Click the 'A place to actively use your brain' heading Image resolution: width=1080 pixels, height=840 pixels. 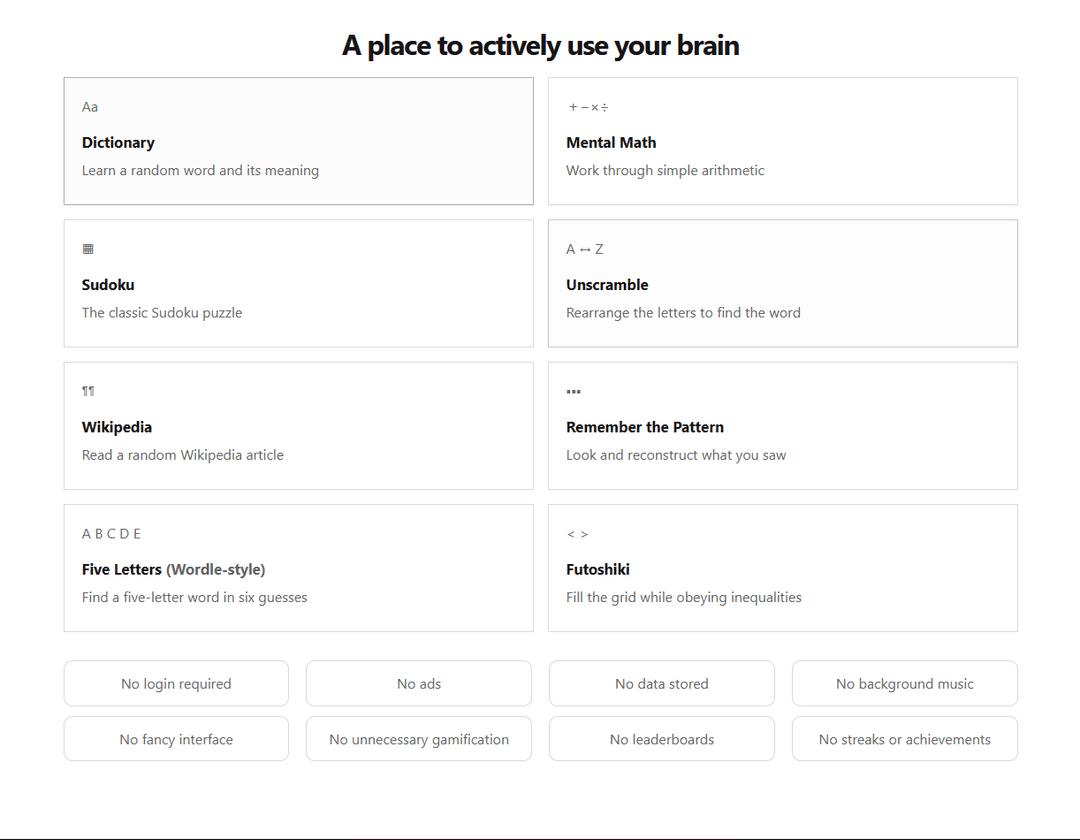coord(541,45)
